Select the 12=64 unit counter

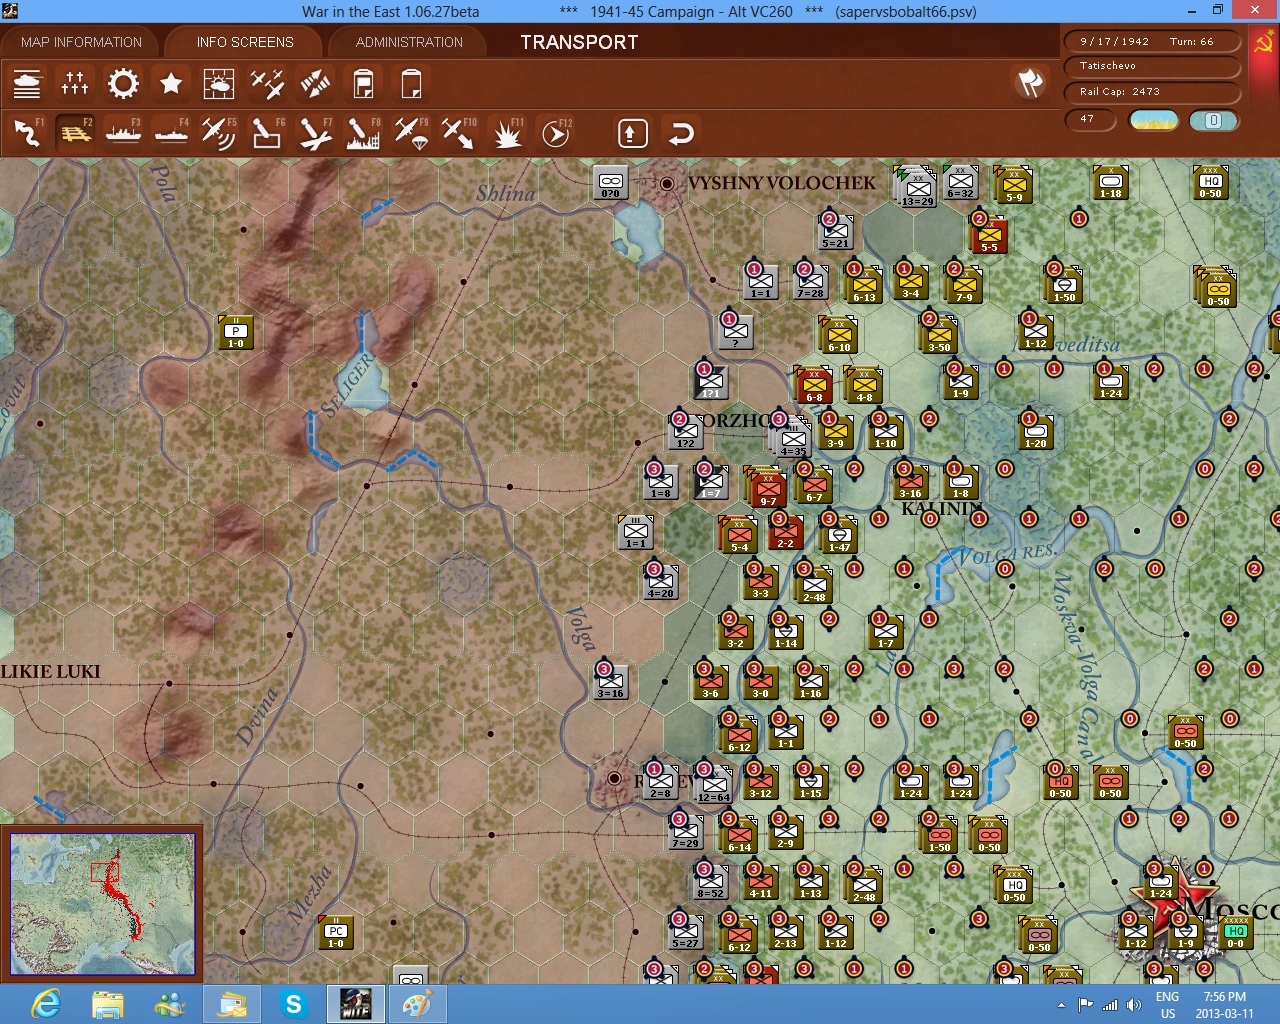(x=713, y=785)
